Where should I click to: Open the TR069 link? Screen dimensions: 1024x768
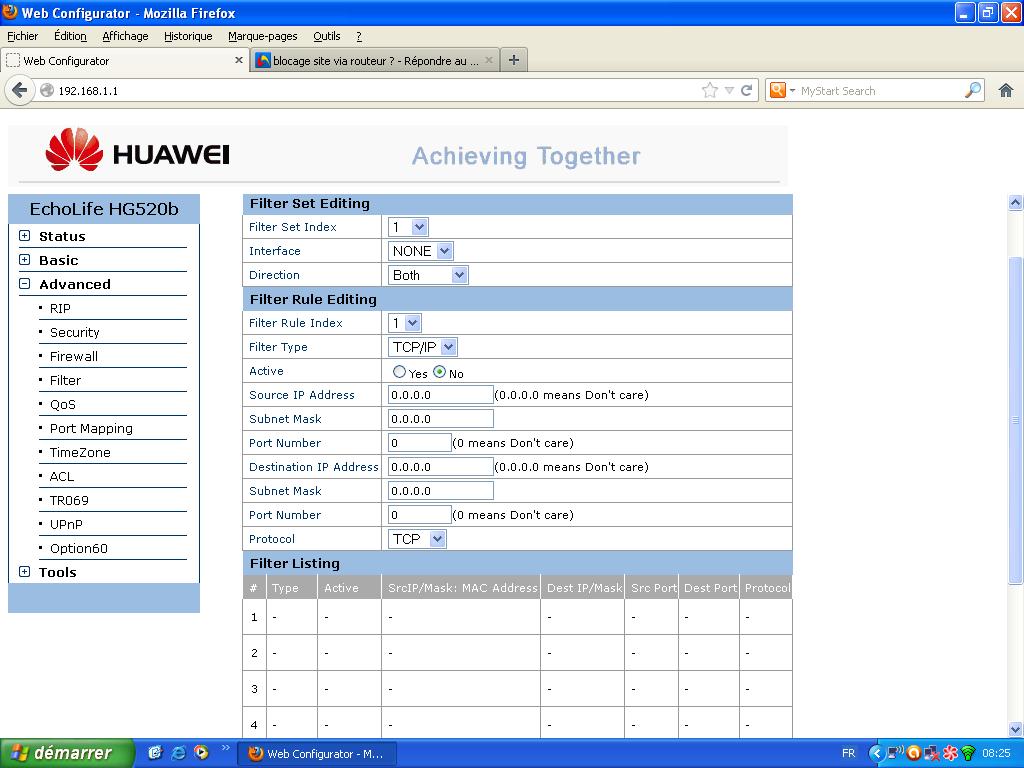point(69,500)
